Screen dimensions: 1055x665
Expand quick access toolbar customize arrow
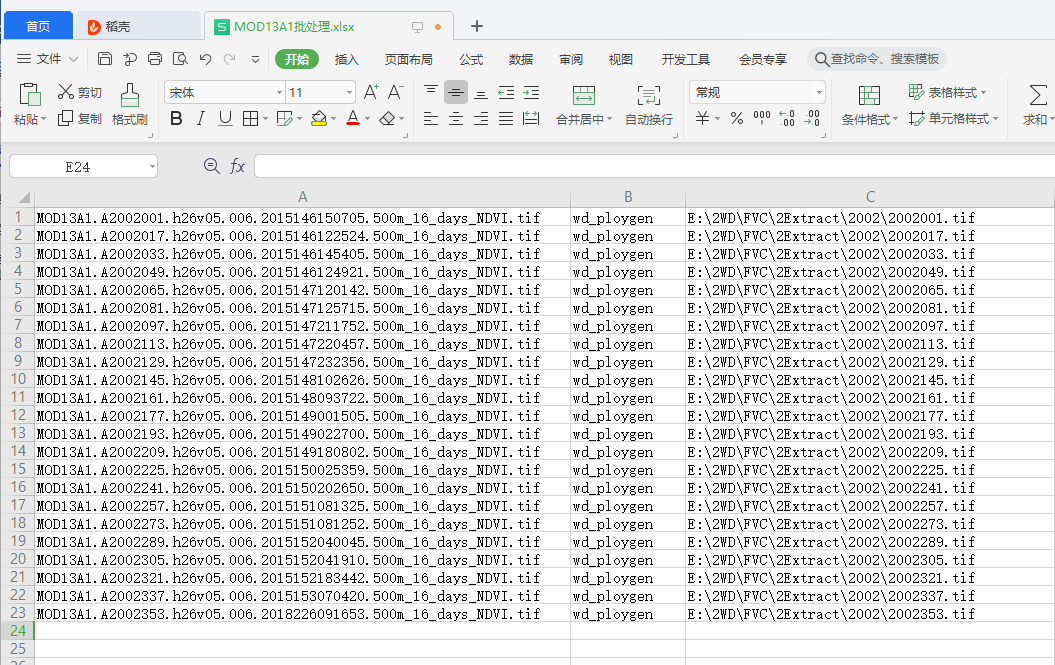(x=255, y=59)
